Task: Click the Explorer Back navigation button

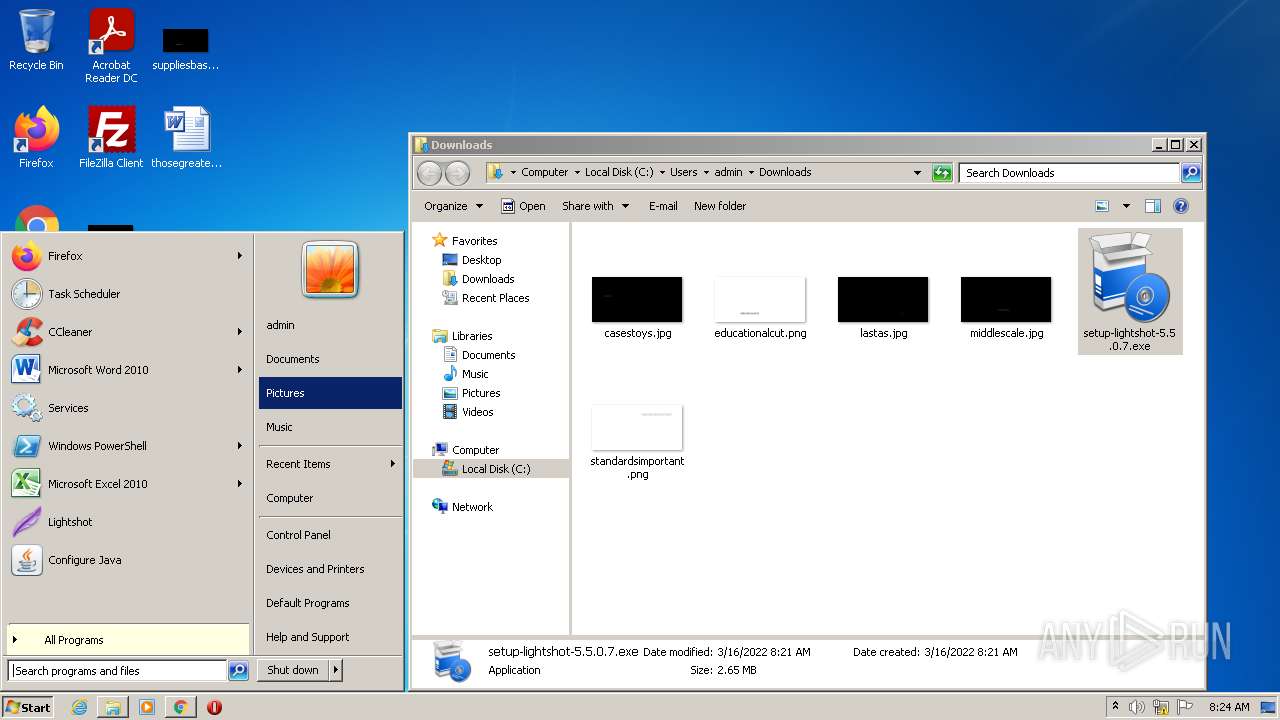Action: (x=429, y=173)
